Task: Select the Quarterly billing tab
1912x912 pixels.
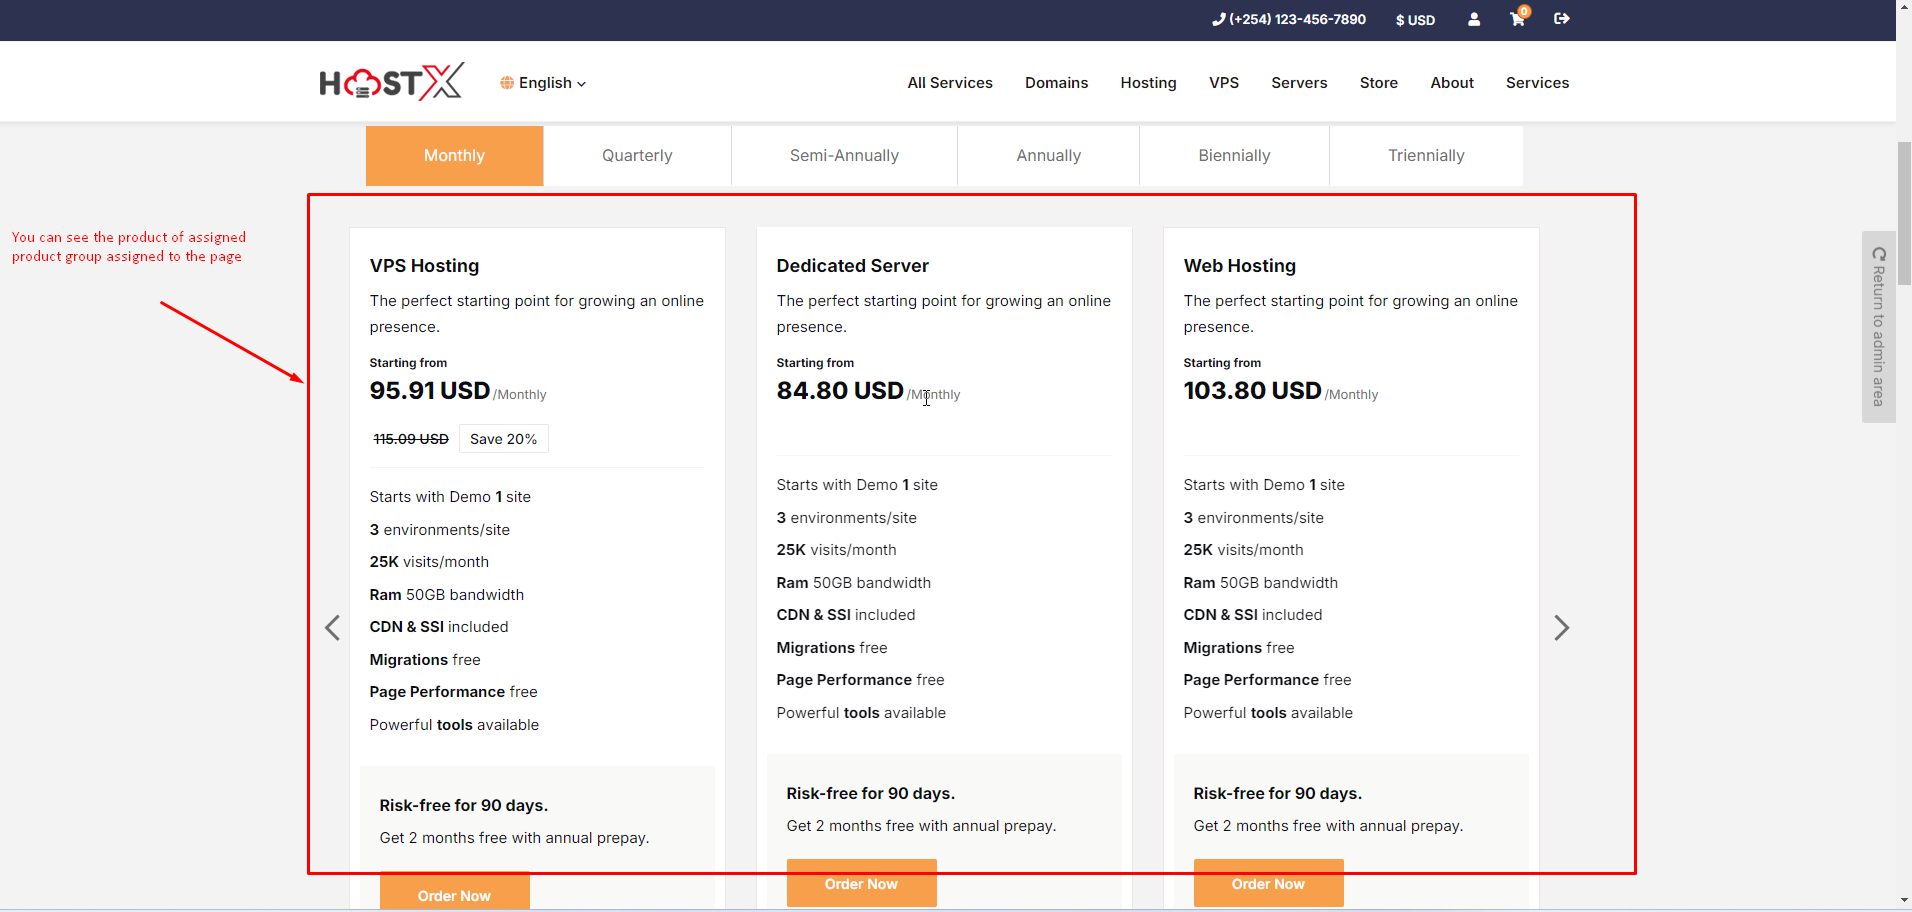Action: coord(637,156)
